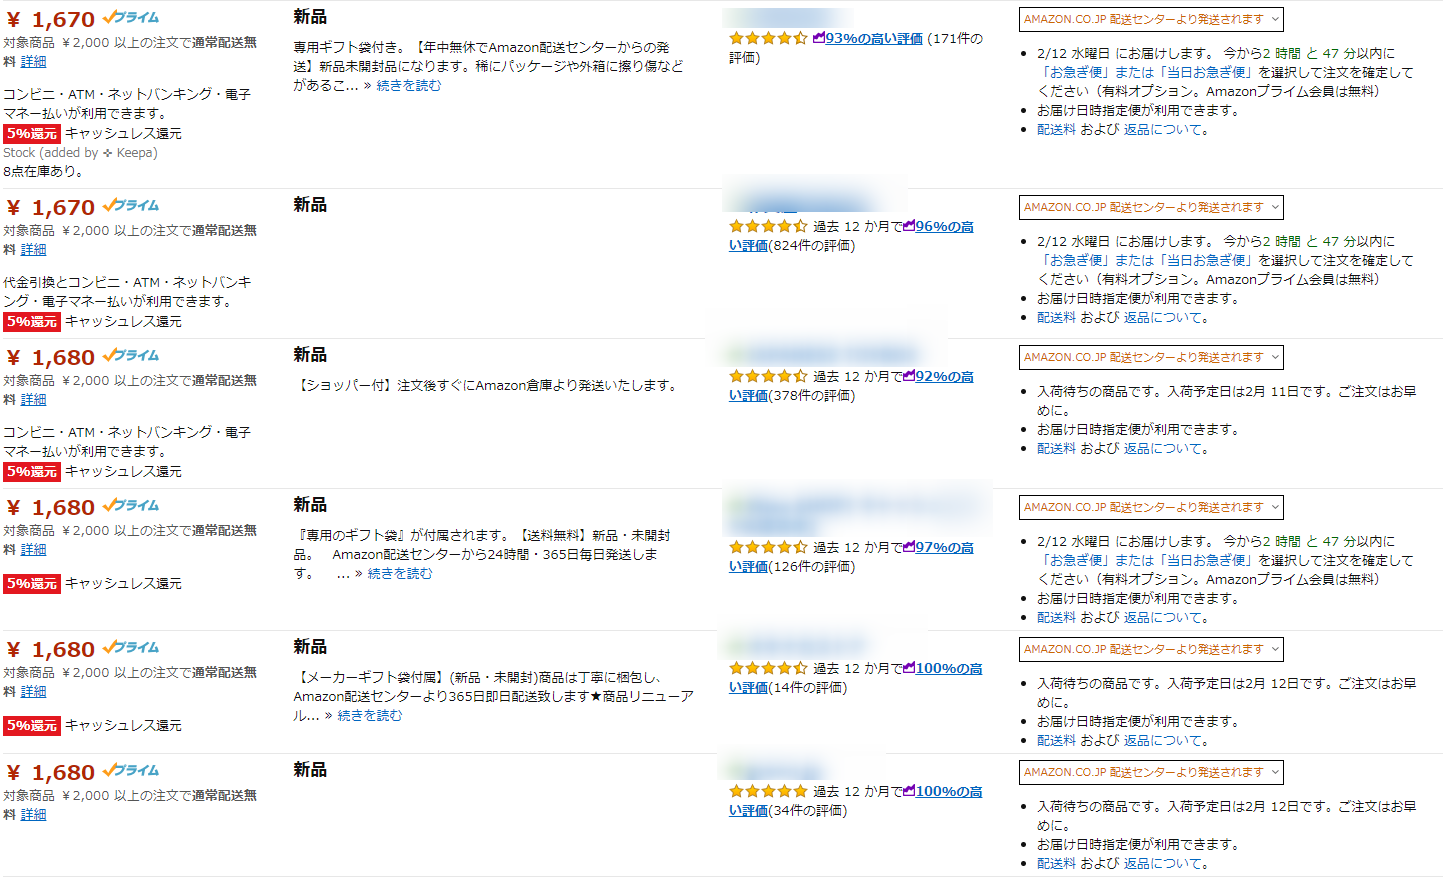Expand the shipping dropdown in the topmost offer
The image size is (1443, 878).
1150,20
